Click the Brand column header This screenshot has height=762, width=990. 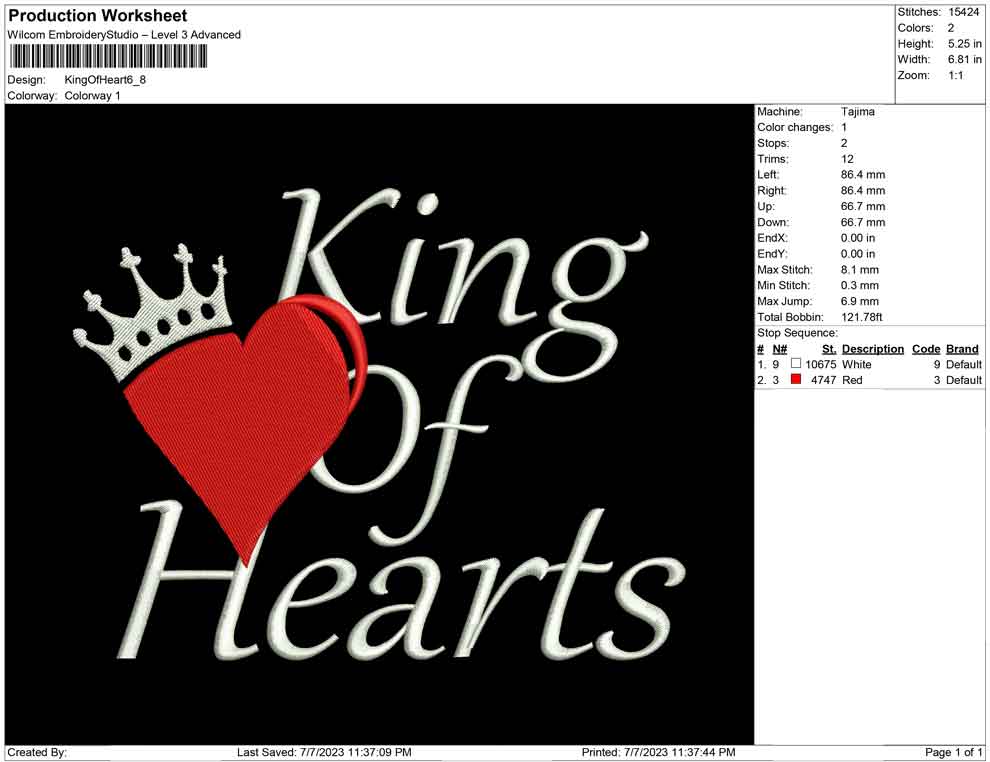961,348
